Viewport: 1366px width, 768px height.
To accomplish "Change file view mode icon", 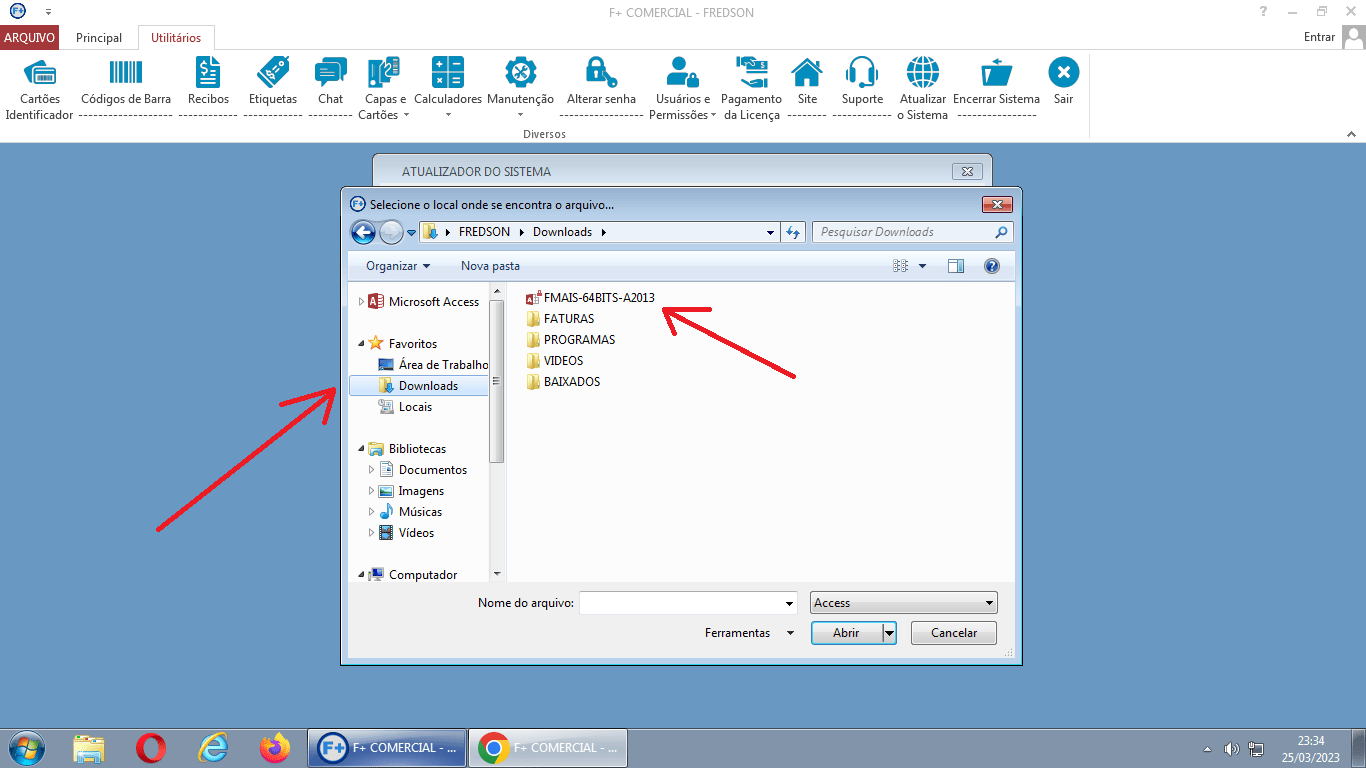I will (x=900, y=266).
